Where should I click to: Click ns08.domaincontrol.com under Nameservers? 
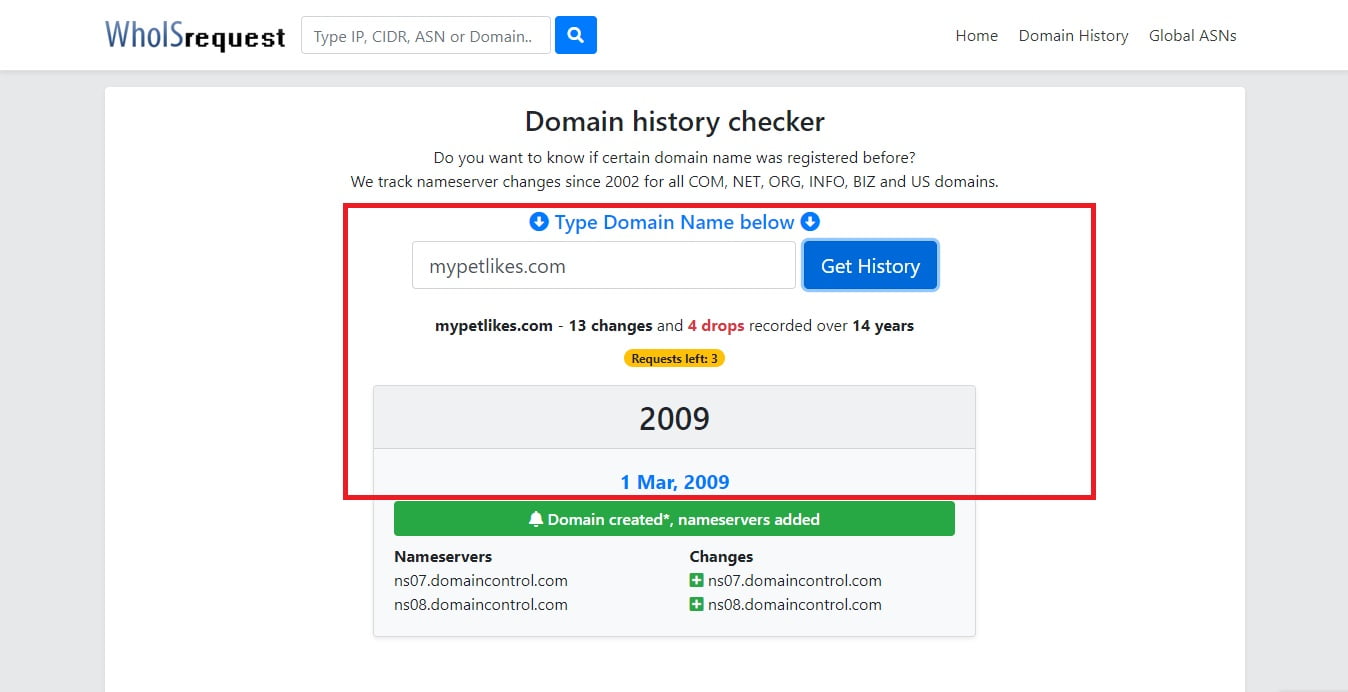coord(481,604)
